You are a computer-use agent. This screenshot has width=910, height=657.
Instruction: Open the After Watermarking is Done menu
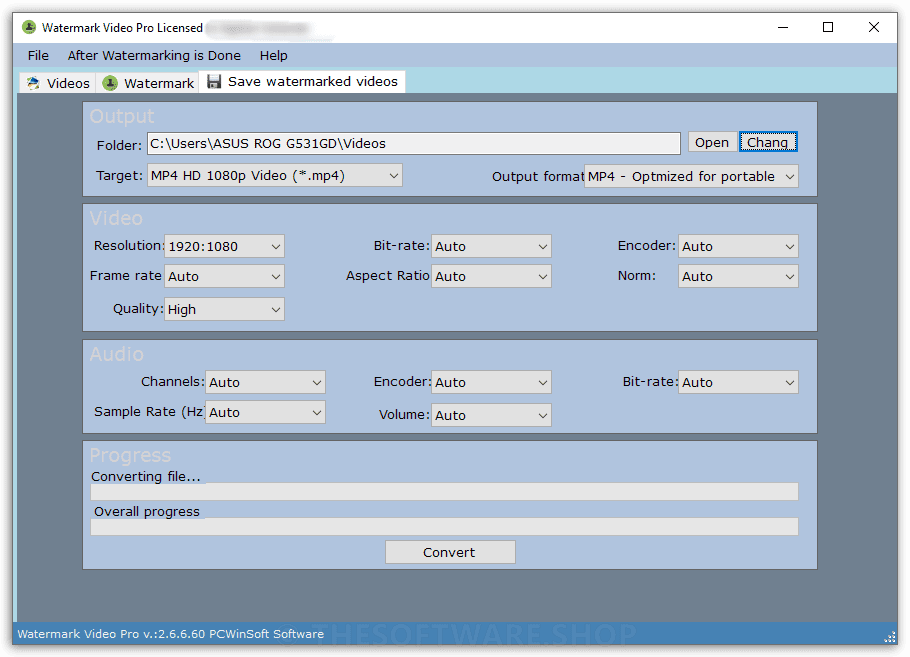coord(154,55)
